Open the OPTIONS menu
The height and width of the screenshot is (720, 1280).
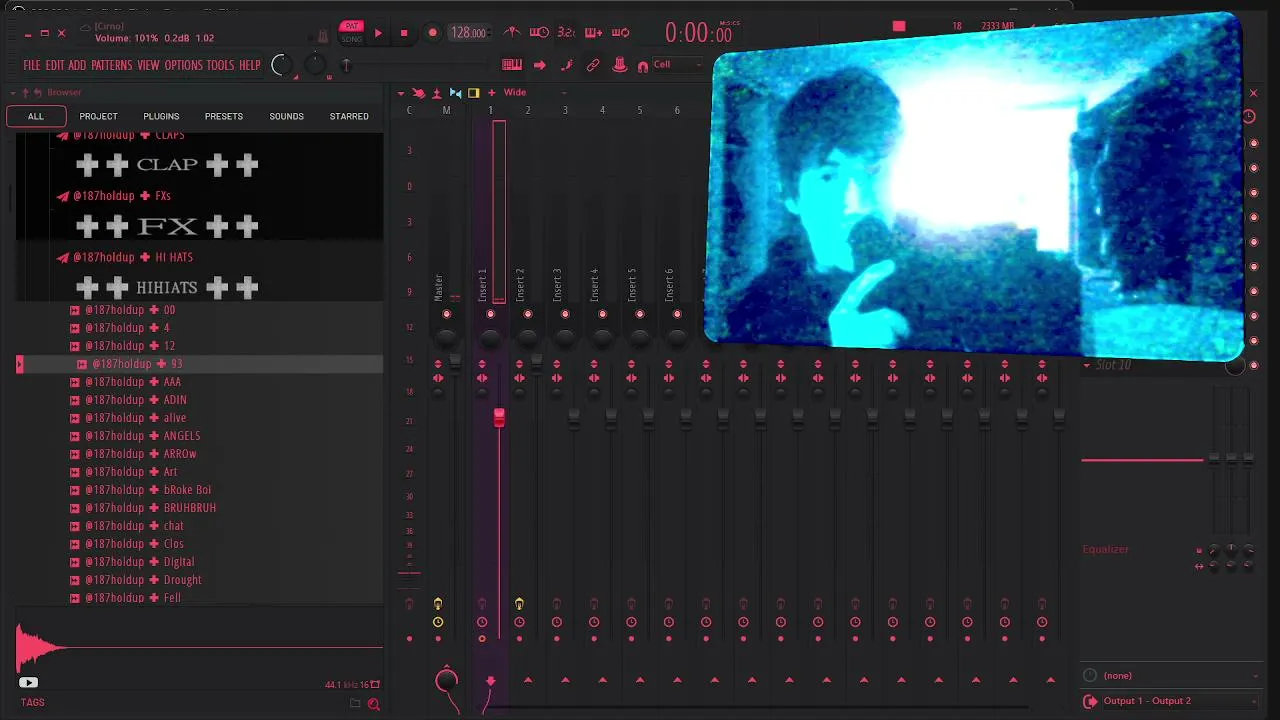coord(184,65)
